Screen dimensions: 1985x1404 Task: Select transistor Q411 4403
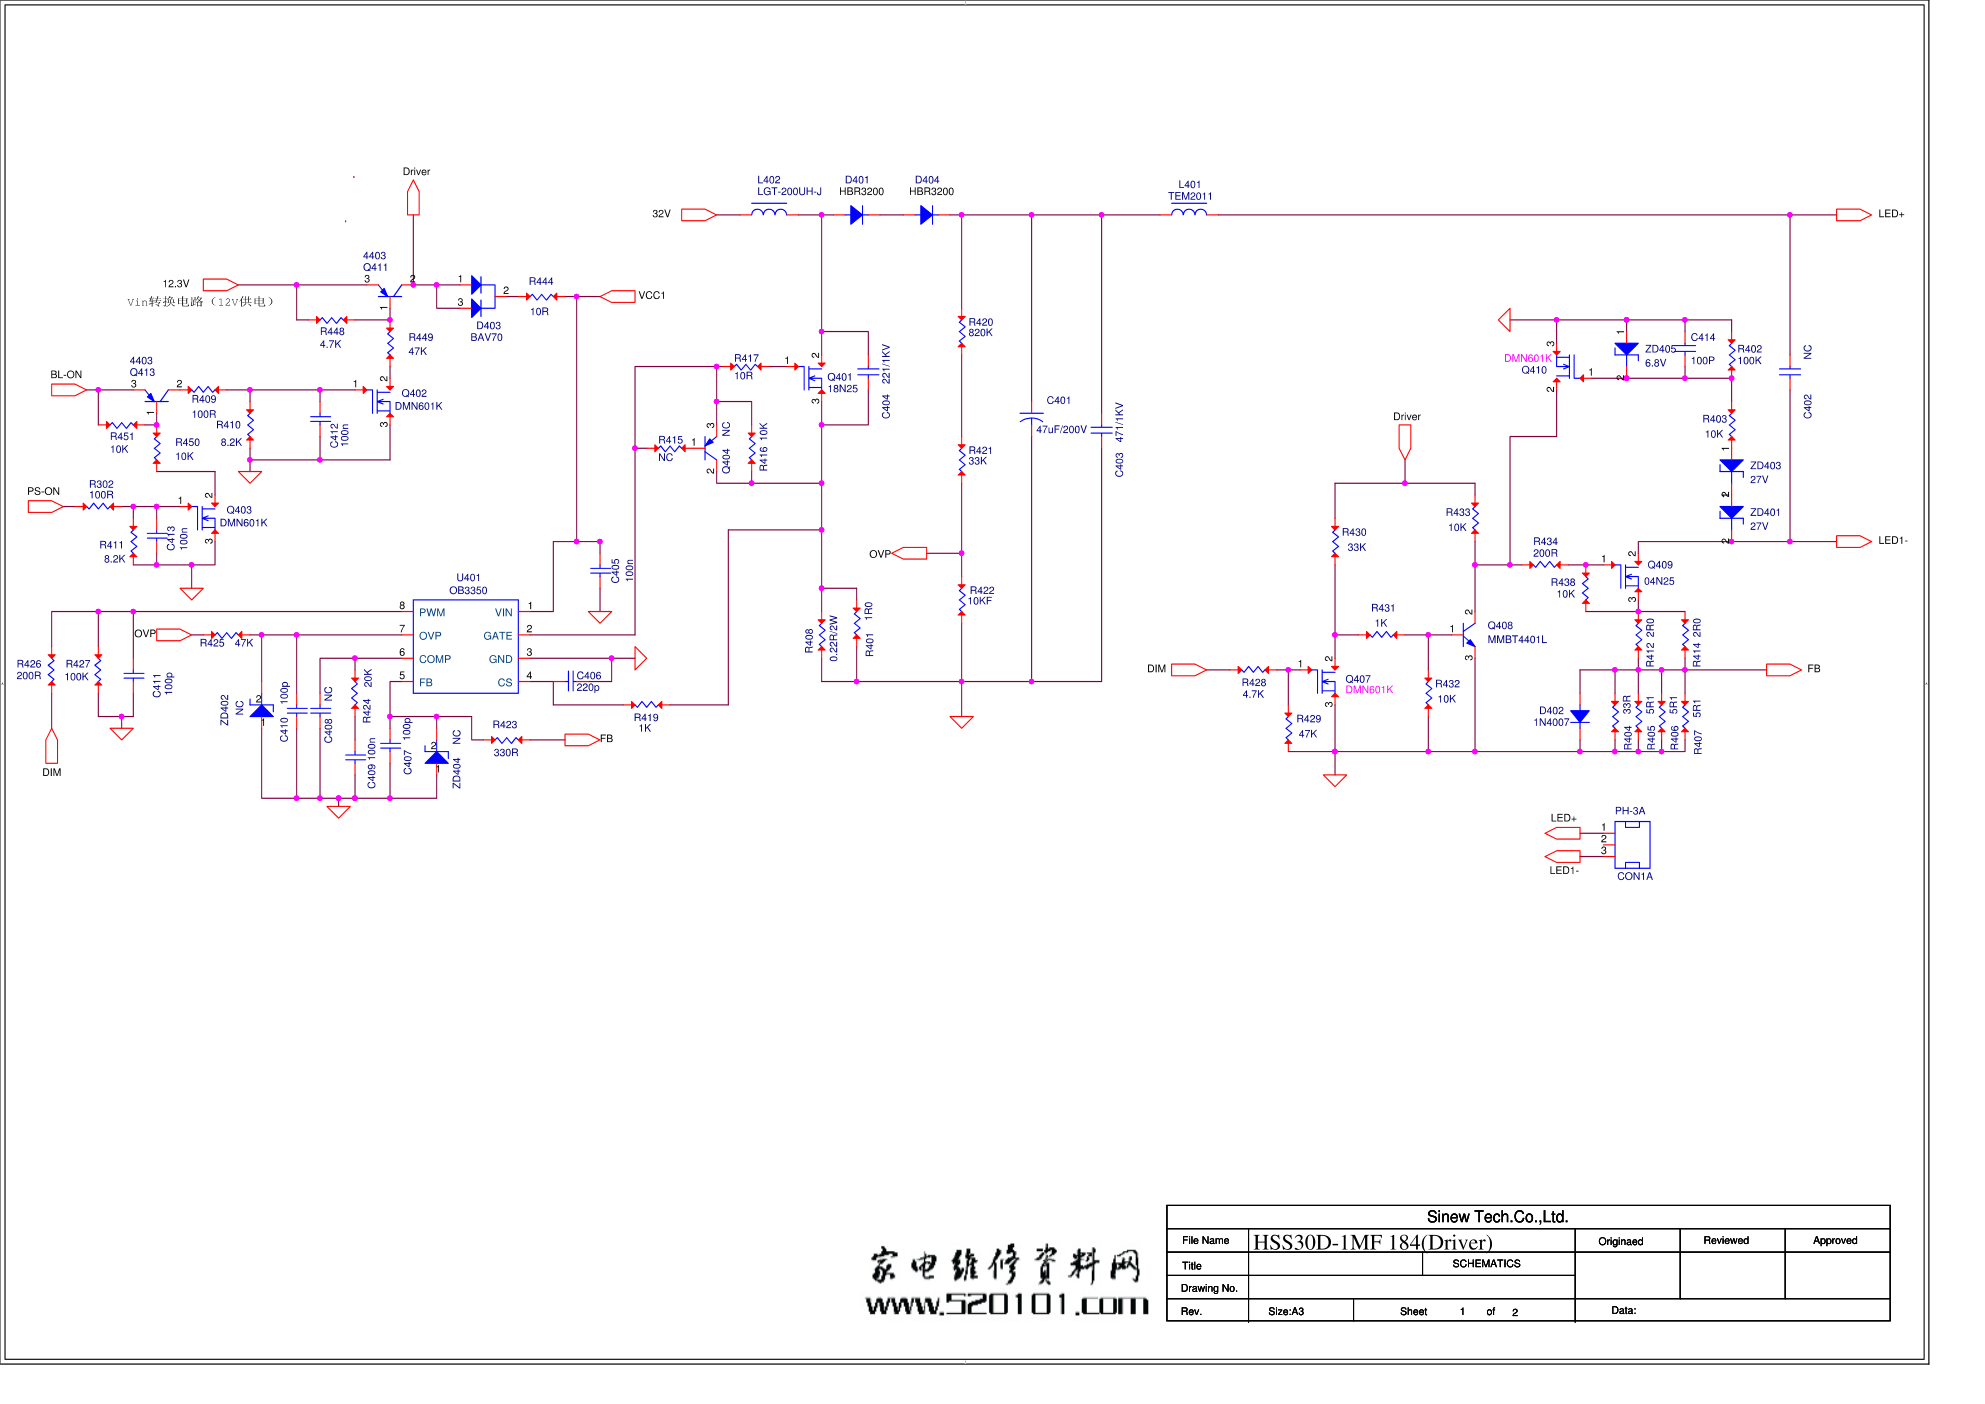389,291
